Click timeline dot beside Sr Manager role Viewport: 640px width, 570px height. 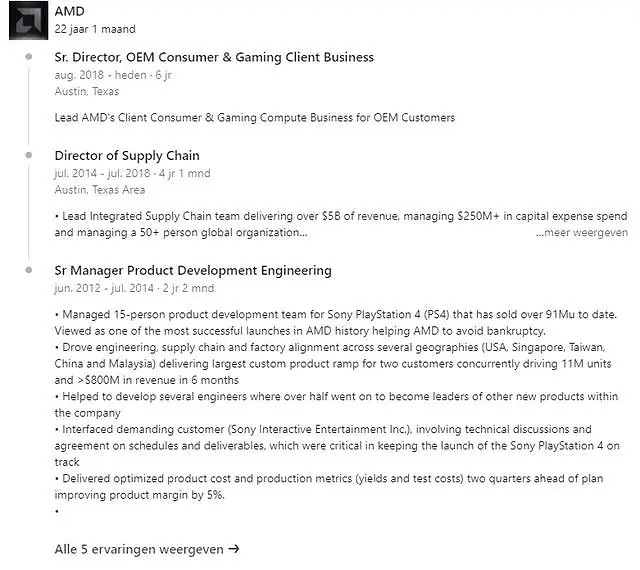tap(31, 271)
